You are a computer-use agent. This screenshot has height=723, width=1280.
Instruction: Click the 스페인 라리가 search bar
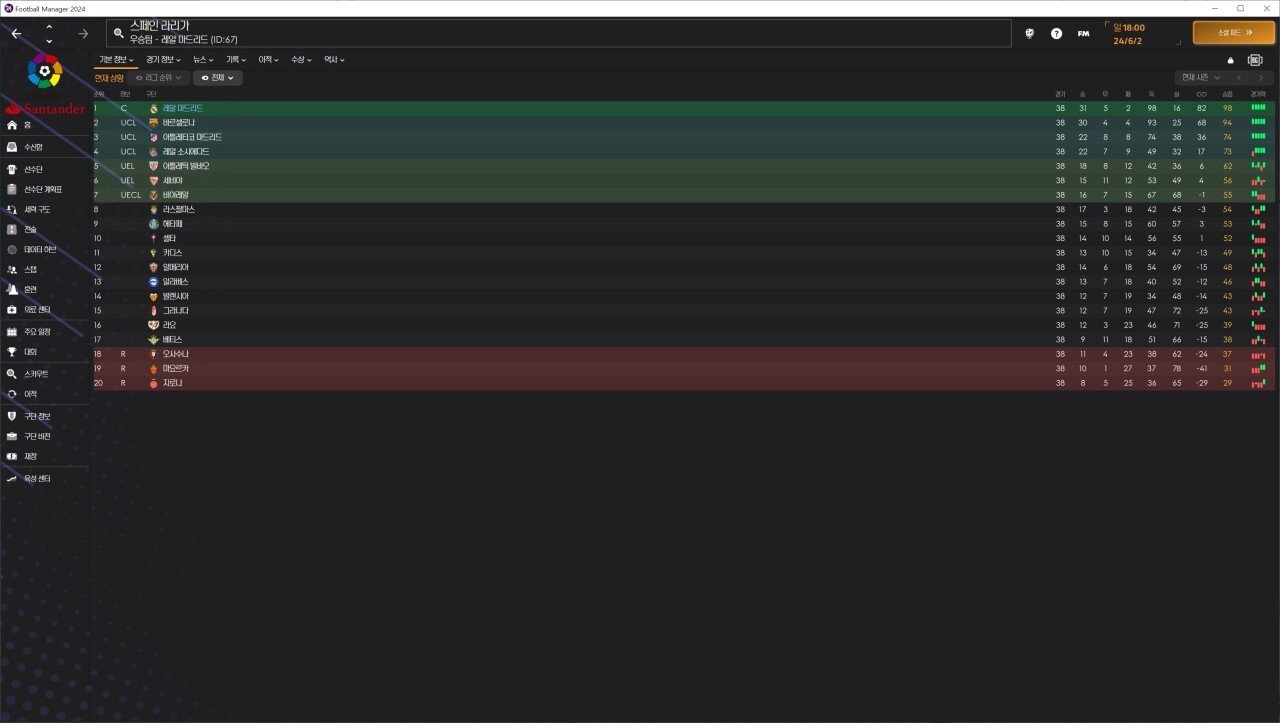(x=559, y=33)
